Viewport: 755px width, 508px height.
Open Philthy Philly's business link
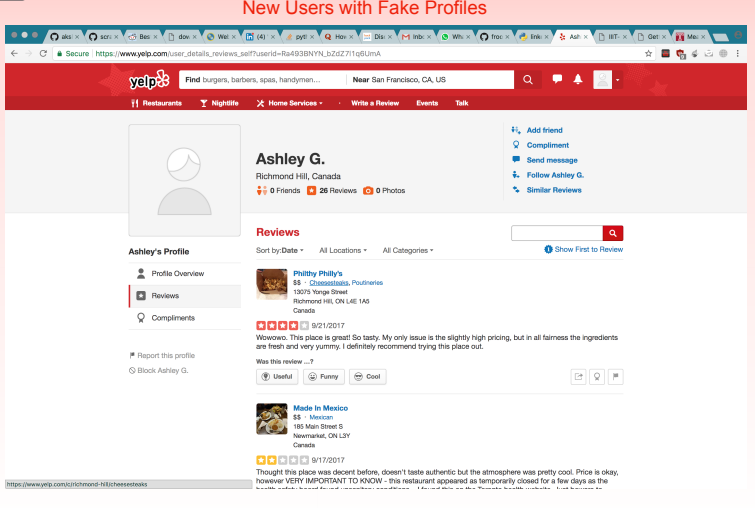tap(318, 274)
